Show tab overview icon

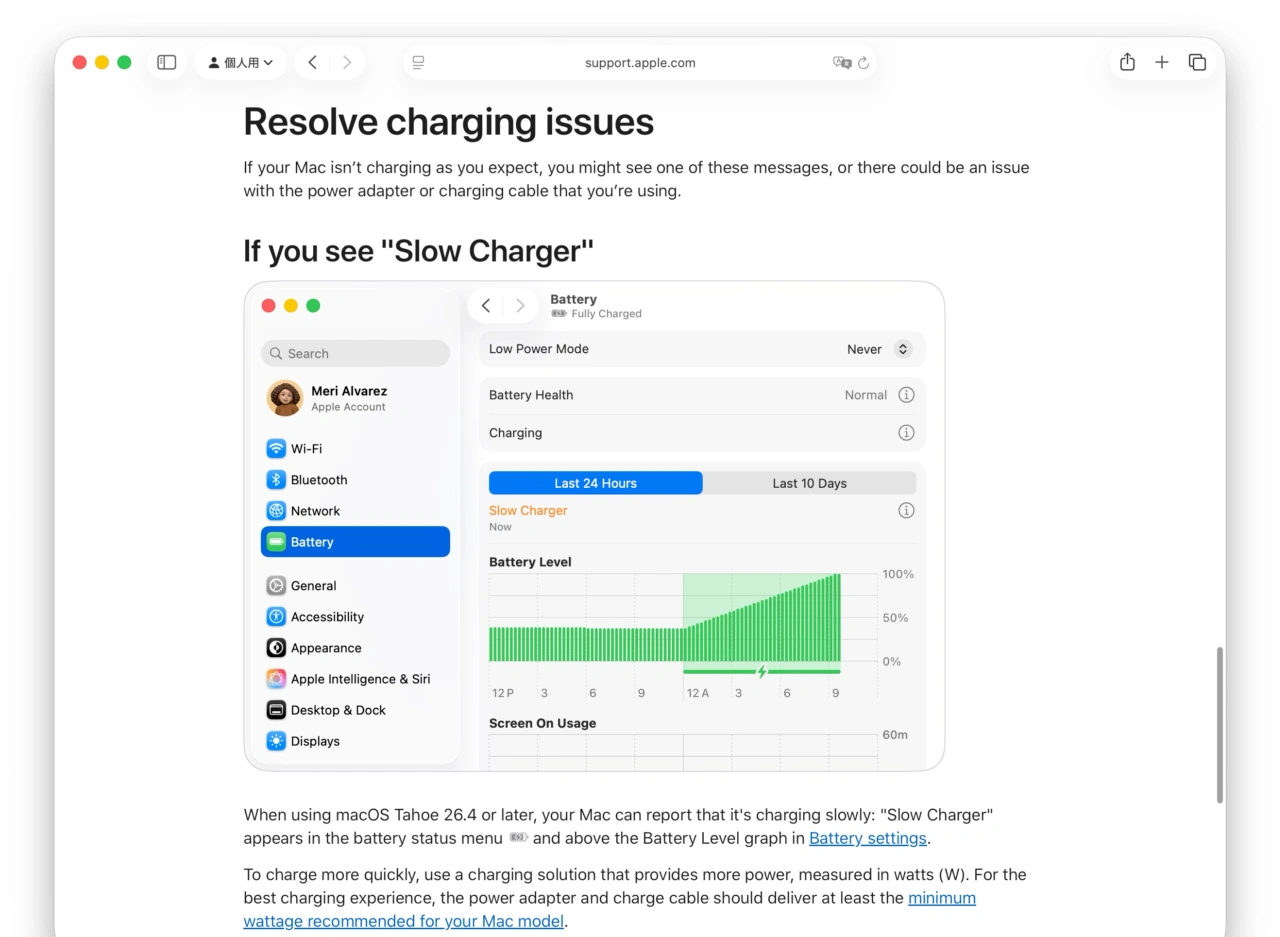1197,62
